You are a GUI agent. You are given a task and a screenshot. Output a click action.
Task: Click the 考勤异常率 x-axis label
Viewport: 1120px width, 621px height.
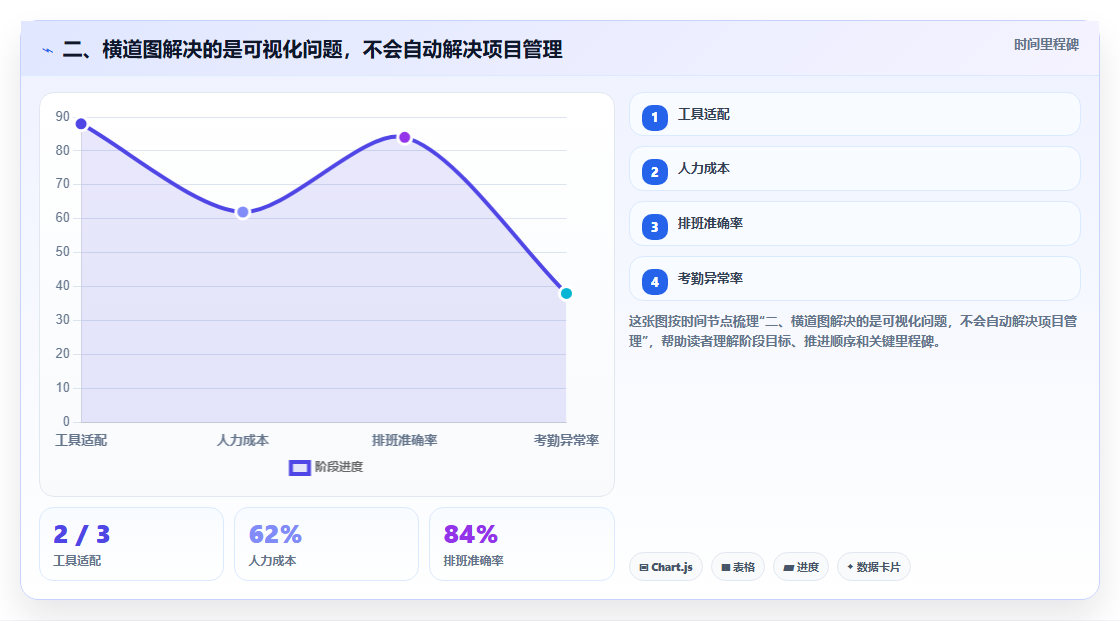566,440
